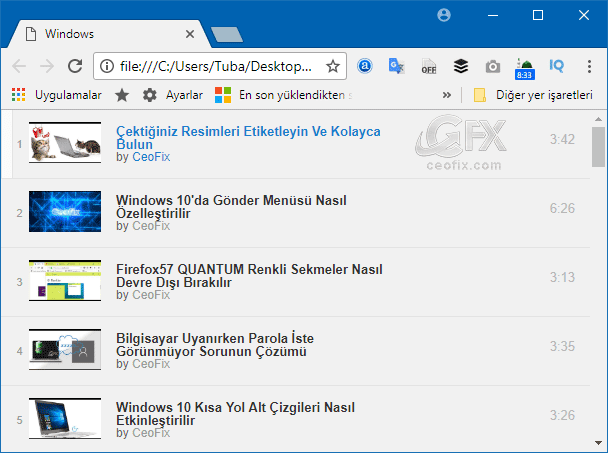Click the Windows logo bookmark icon
This screenshot has width=608, height=453.
(x=223, y=95)
